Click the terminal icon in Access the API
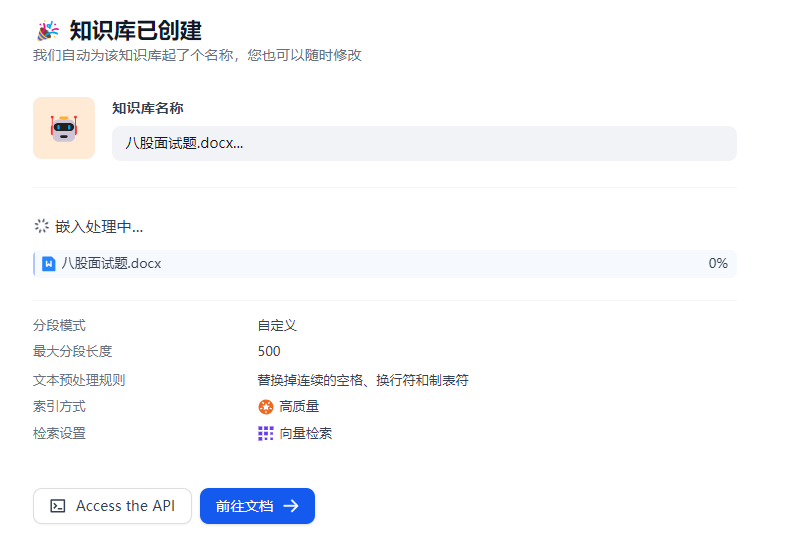The height and width of the screenshot is (550, 801). 59,506
